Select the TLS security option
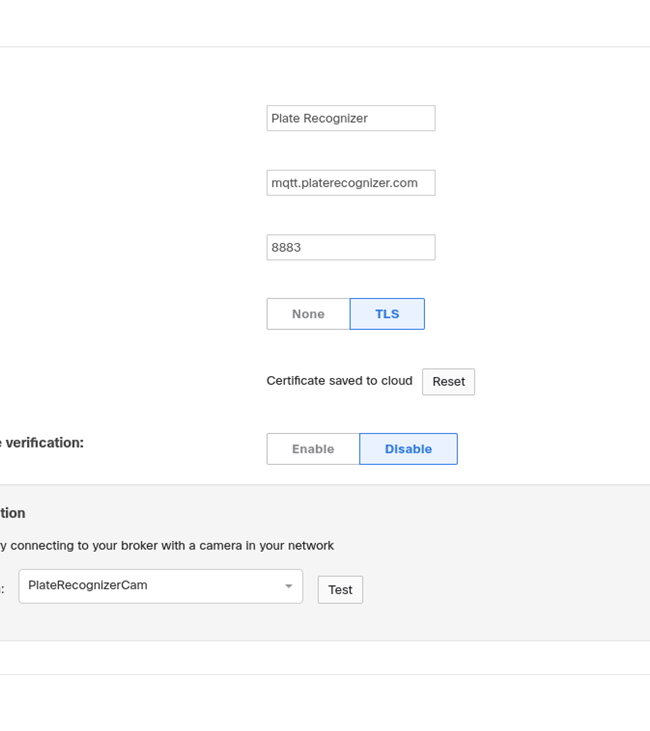 387,314
